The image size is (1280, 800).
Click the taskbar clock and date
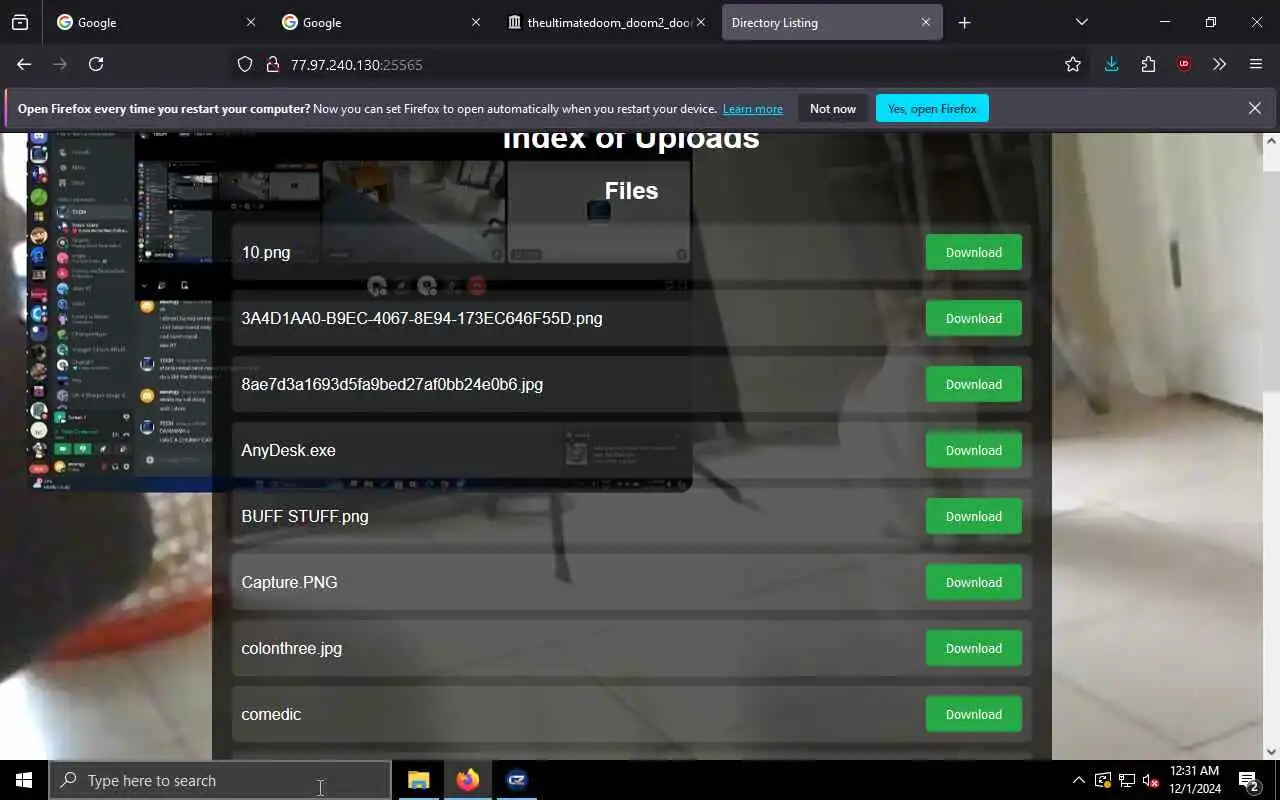(1194, 780)
